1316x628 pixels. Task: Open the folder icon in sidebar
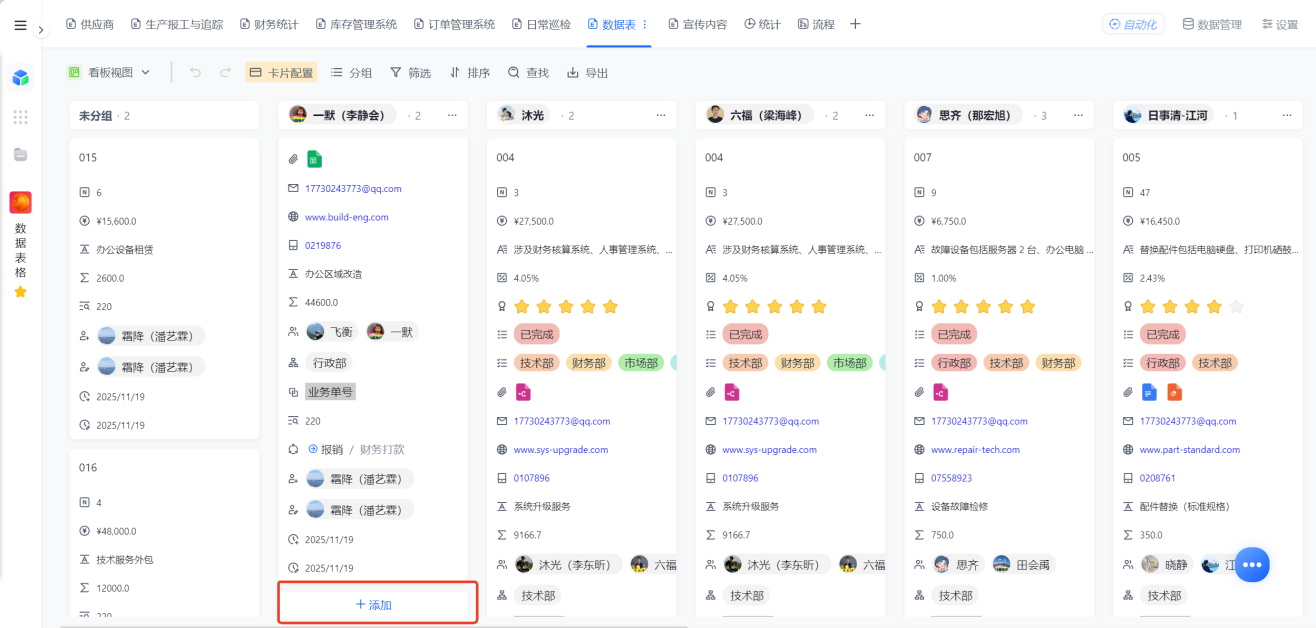point(20,154)
